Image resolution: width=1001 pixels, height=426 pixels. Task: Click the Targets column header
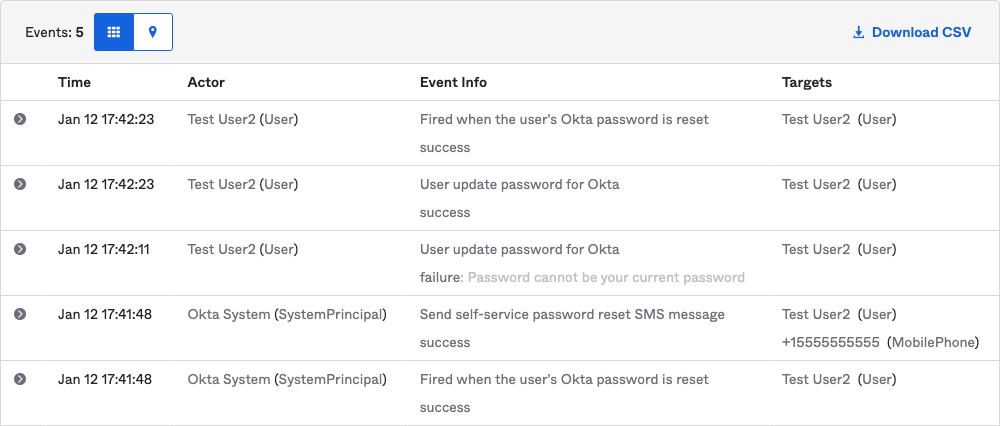pyautogui.click(x=807, y=82)
